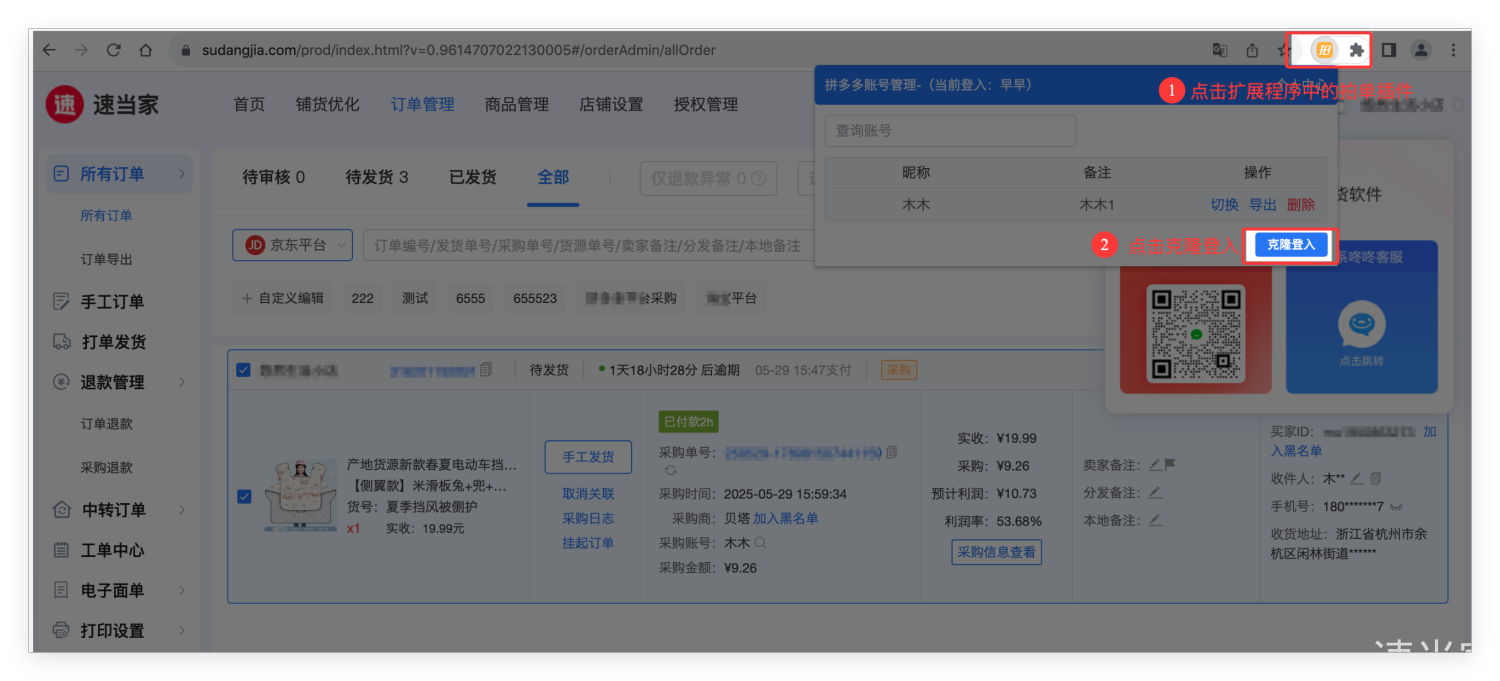Click the eye icon beside the phone number
Screen dimensions: 1500x681
(1396, 506)
